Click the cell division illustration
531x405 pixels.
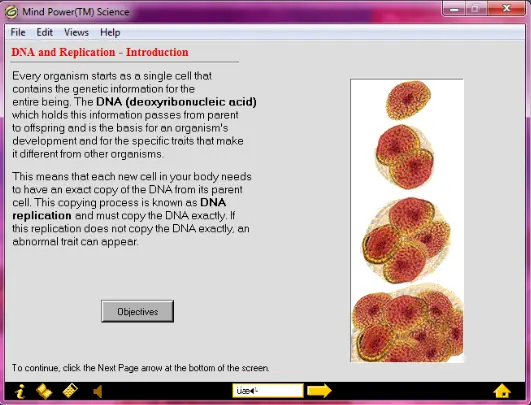pos(407,220)
